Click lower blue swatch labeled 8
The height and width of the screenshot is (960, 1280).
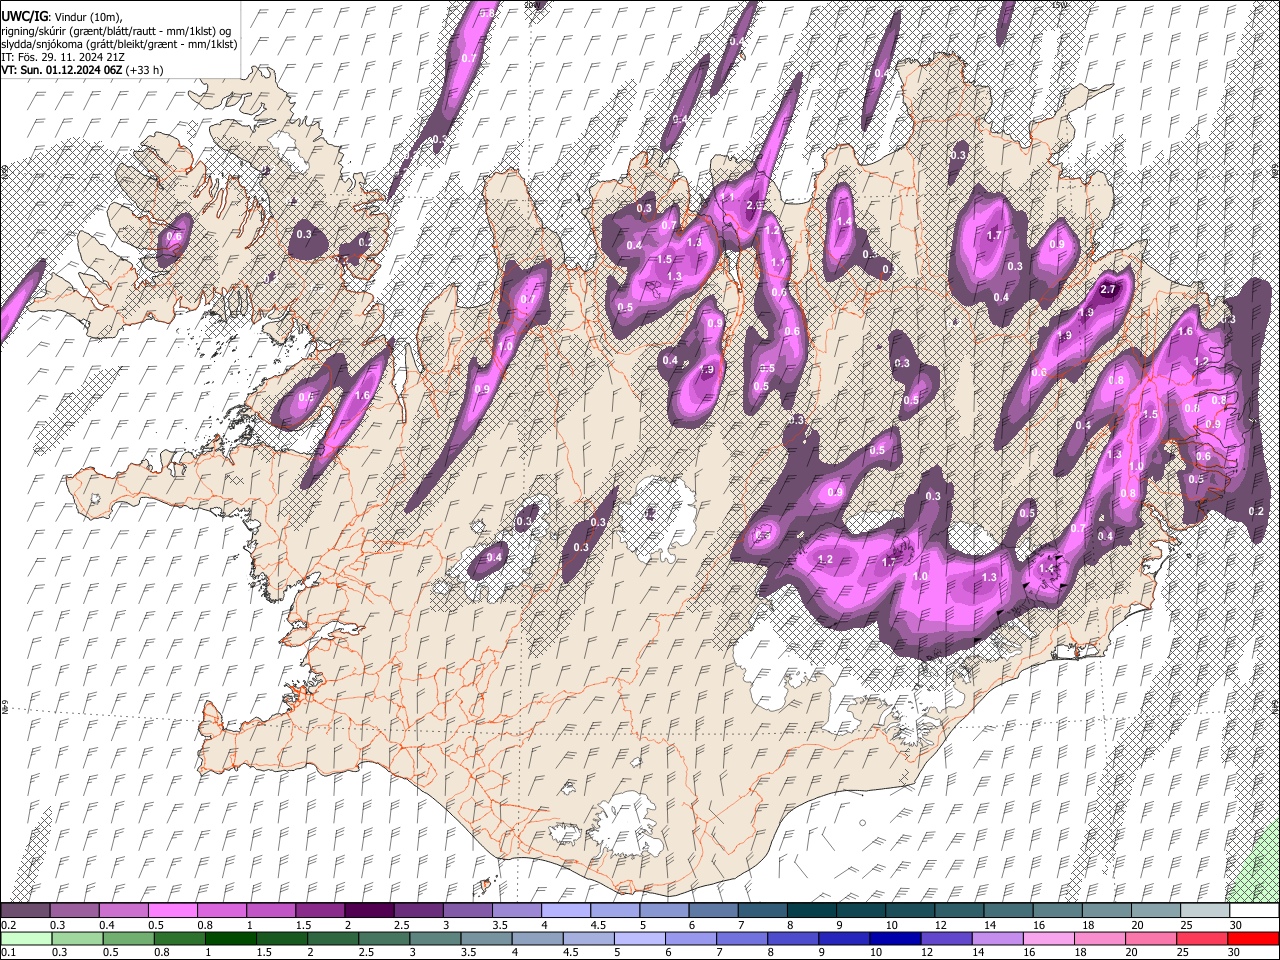pos(792,938)
